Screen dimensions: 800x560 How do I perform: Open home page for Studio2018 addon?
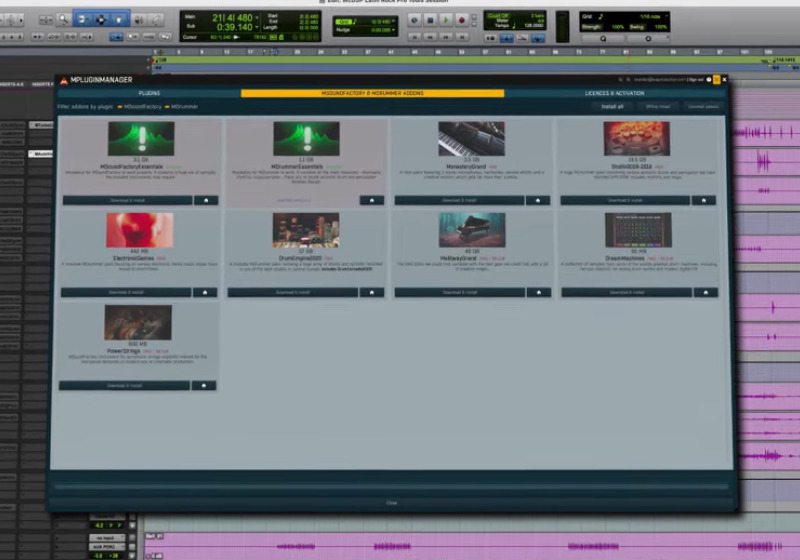coord(704,200)
